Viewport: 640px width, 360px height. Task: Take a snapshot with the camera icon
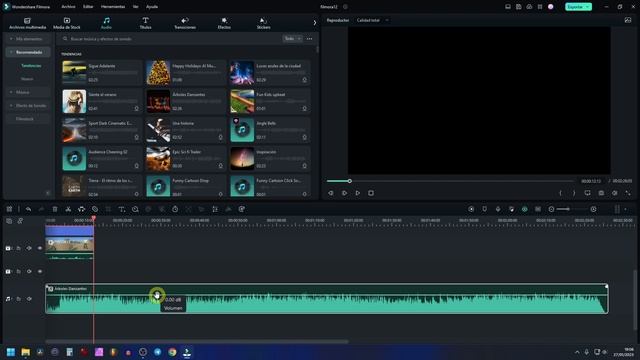click(601, 193)
